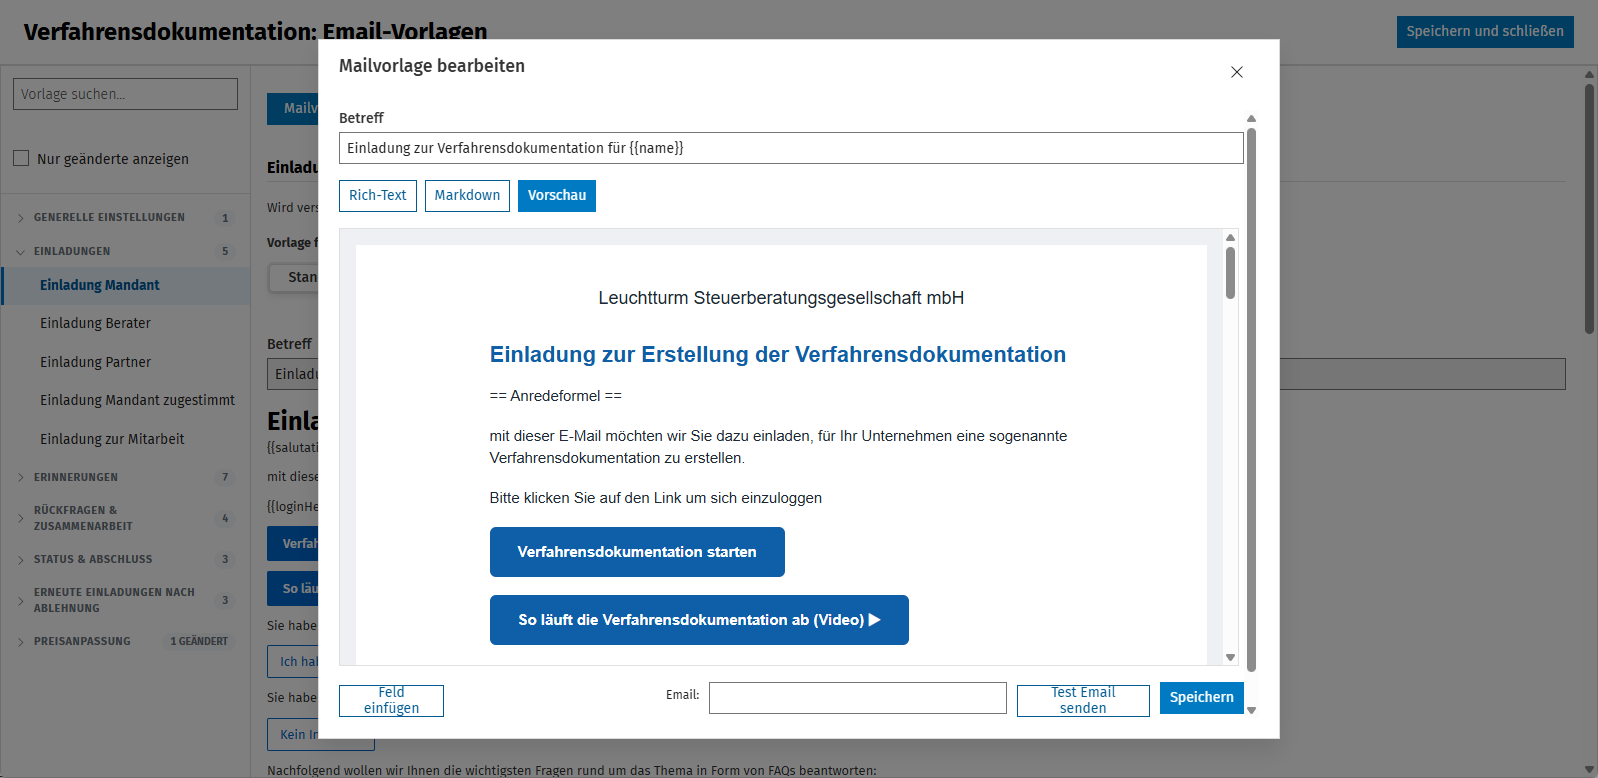Click the preview pane vertical scrollbar thumb

(x=1230, y=272)
